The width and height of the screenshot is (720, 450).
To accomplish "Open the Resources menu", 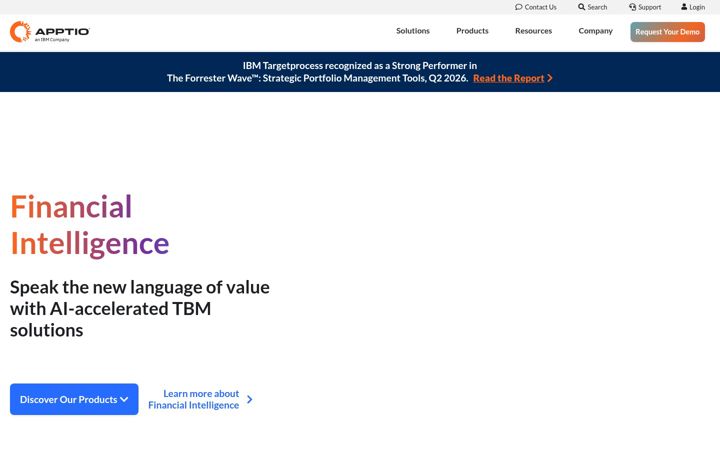I will tap(533, 31).
